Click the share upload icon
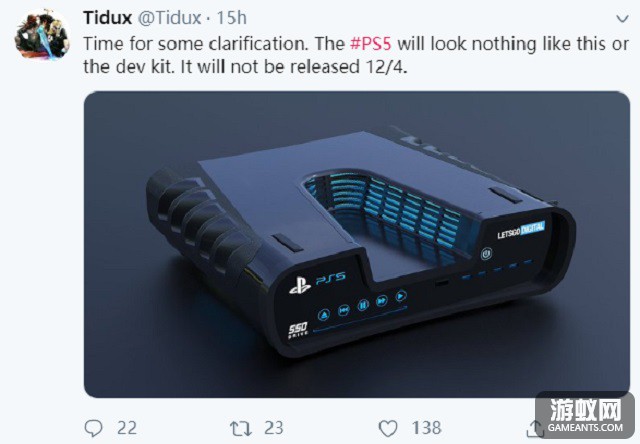640x444 pixels. click(535, 428)
